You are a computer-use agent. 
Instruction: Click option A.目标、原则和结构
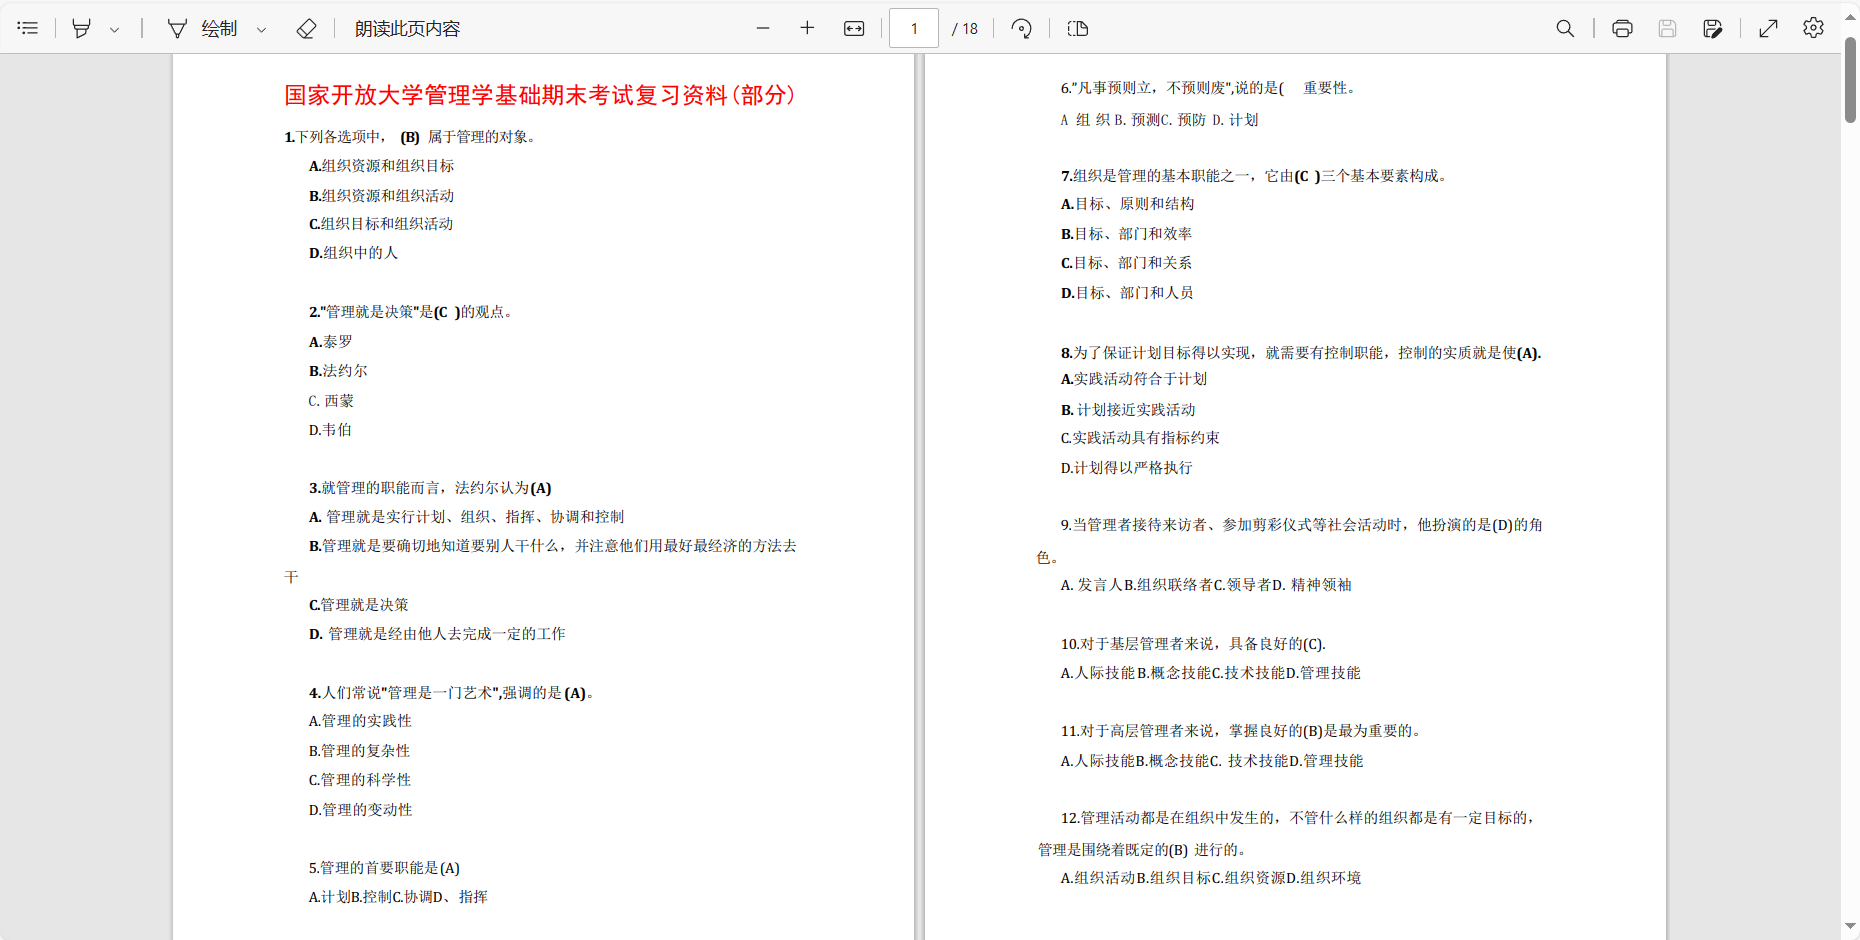[1127, 204]
